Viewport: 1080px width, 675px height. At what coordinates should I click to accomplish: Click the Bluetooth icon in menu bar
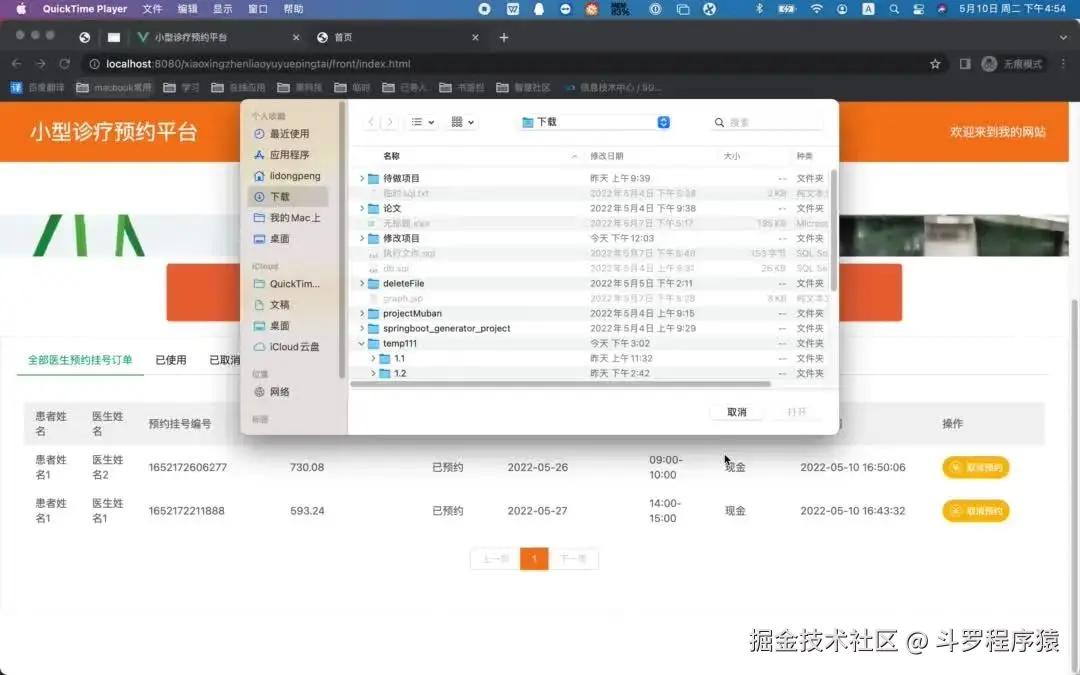click(x=760, y=9)
